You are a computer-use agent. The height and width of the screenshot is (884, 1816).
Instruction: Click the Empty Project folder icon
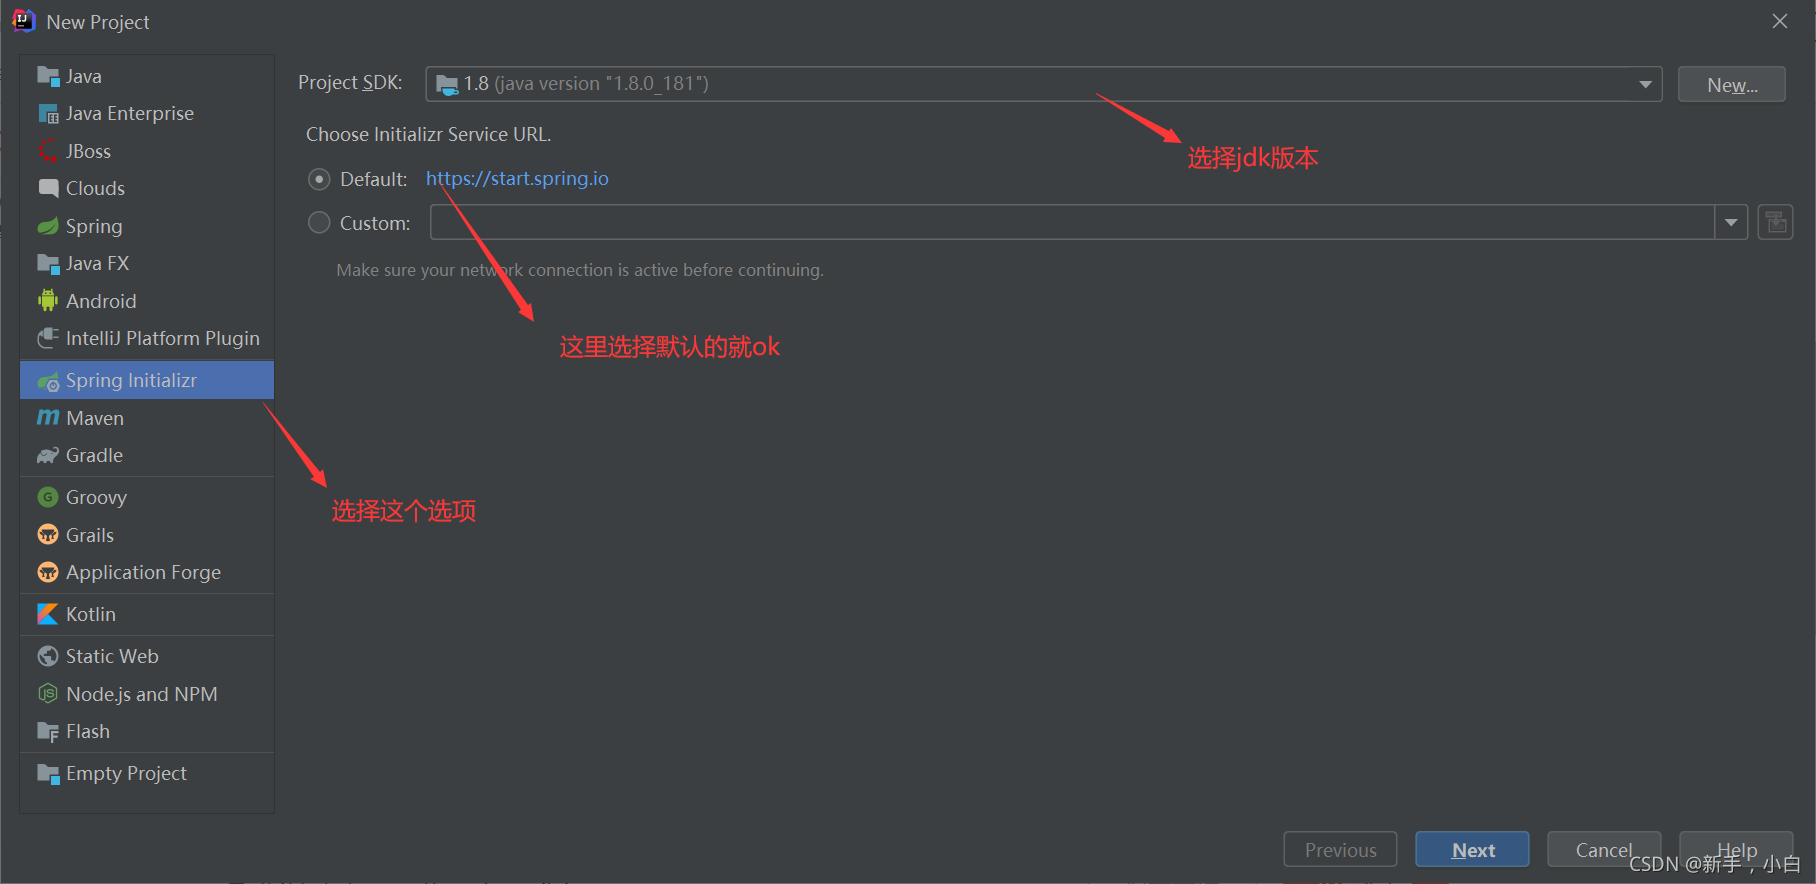click(48, 773)
